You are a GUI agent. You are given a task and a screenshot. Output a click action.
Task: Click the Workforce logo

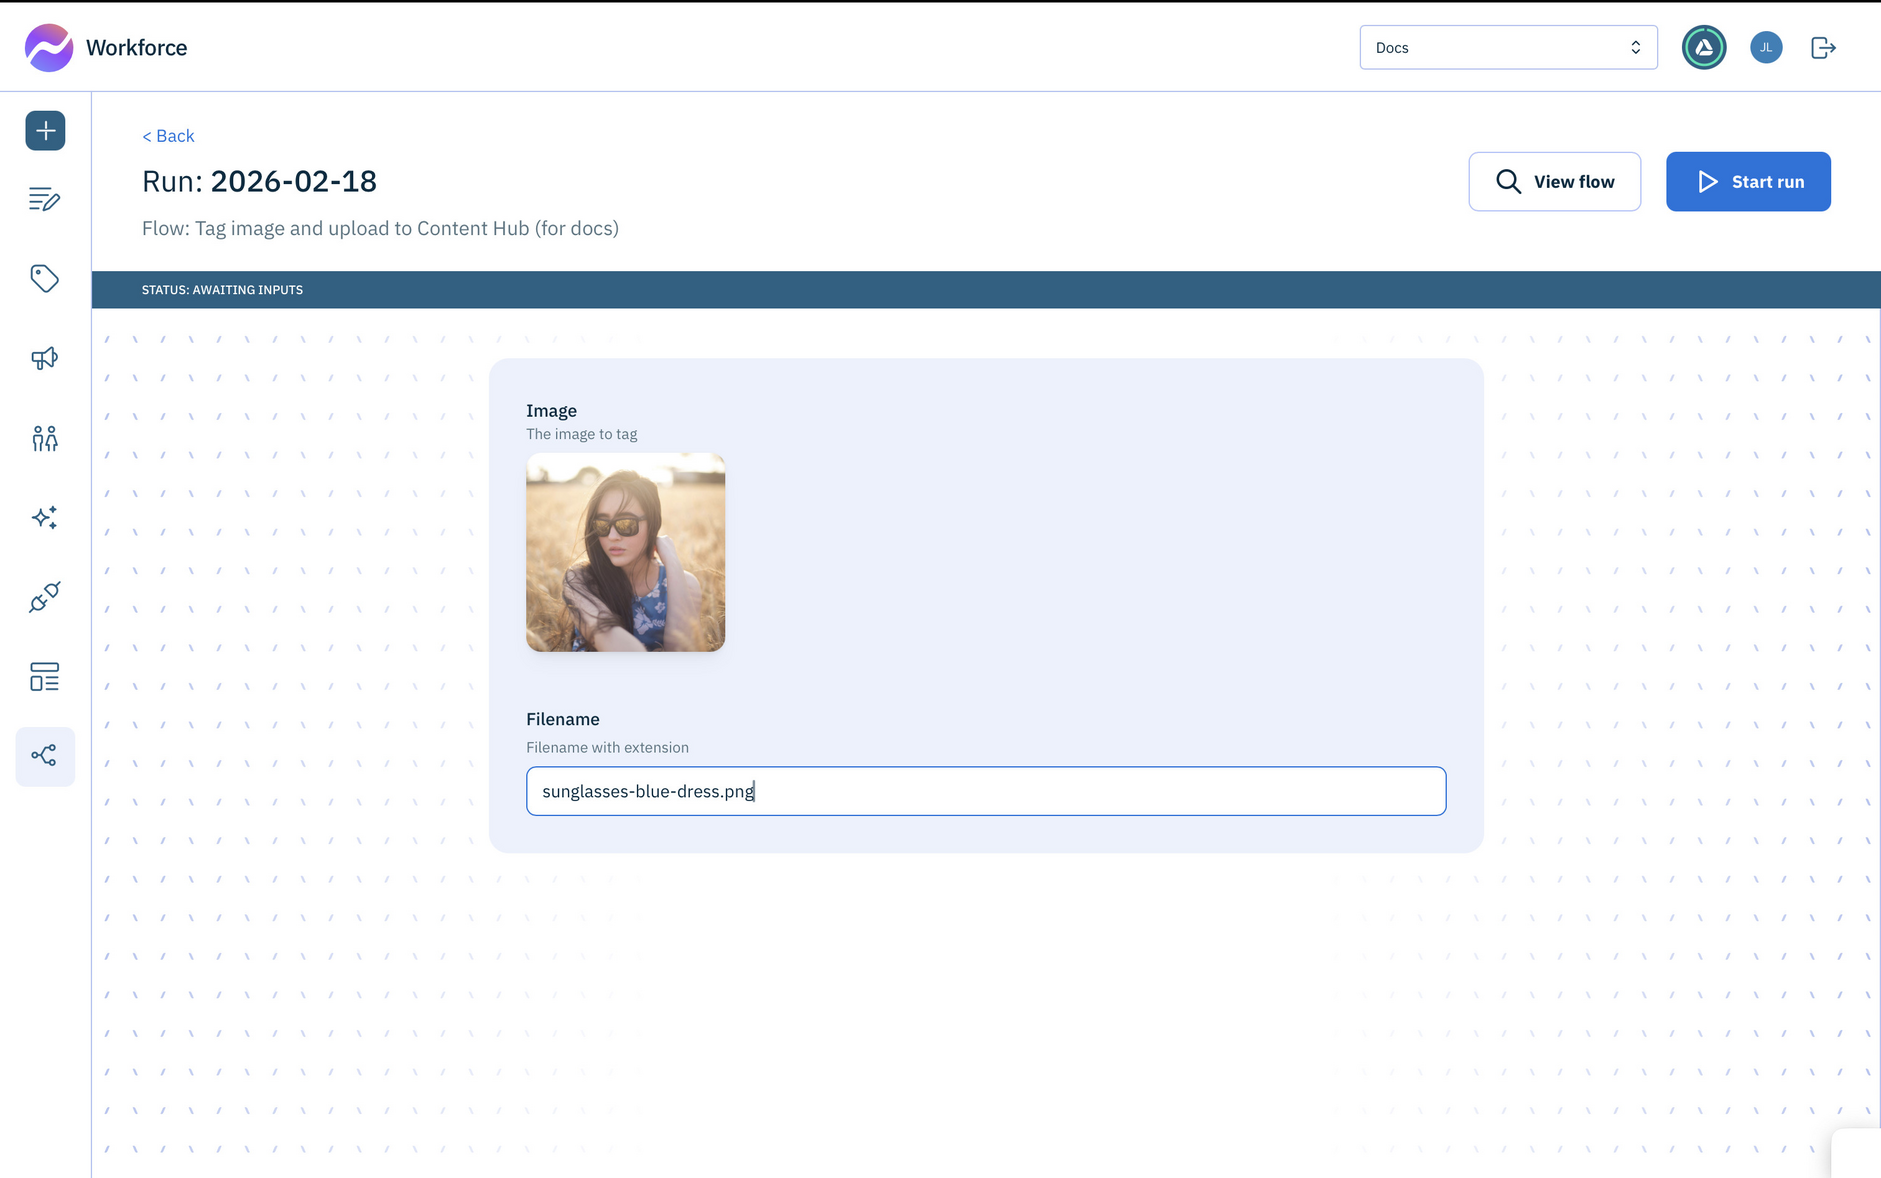[x=49, y=48]
